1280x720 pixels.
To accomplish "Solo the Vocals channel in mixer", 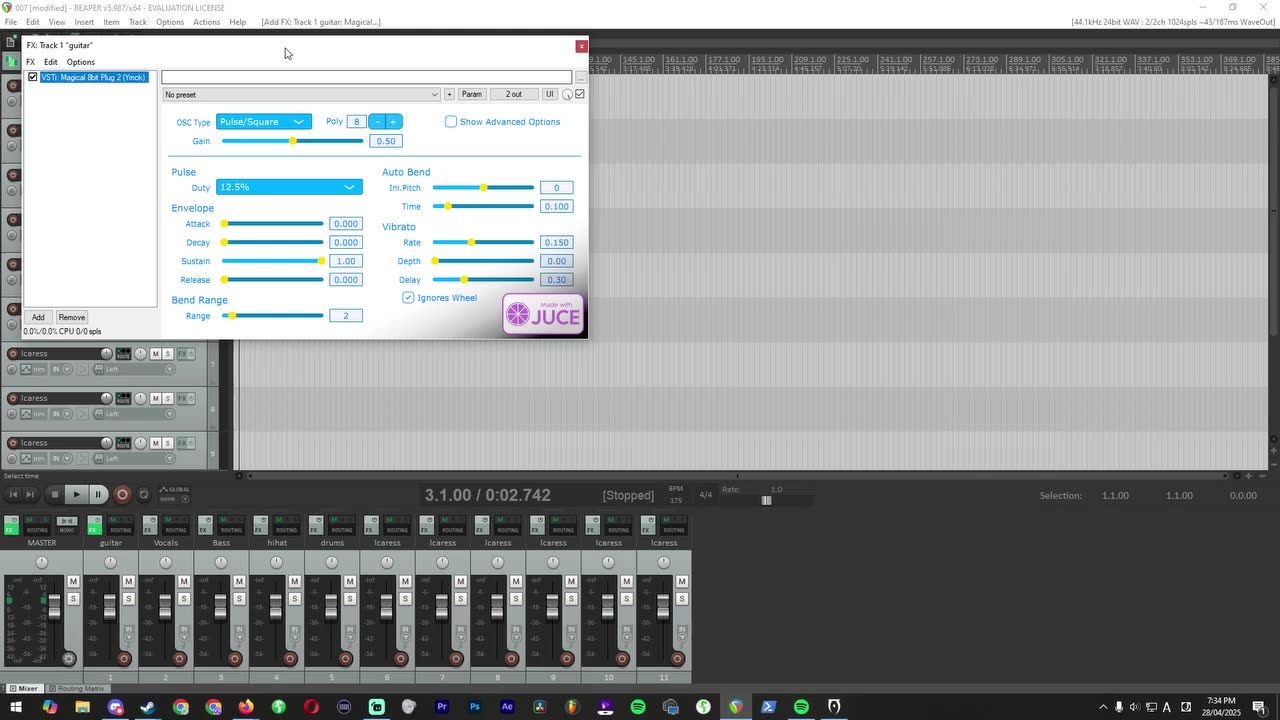I will (x=184, y=598).
